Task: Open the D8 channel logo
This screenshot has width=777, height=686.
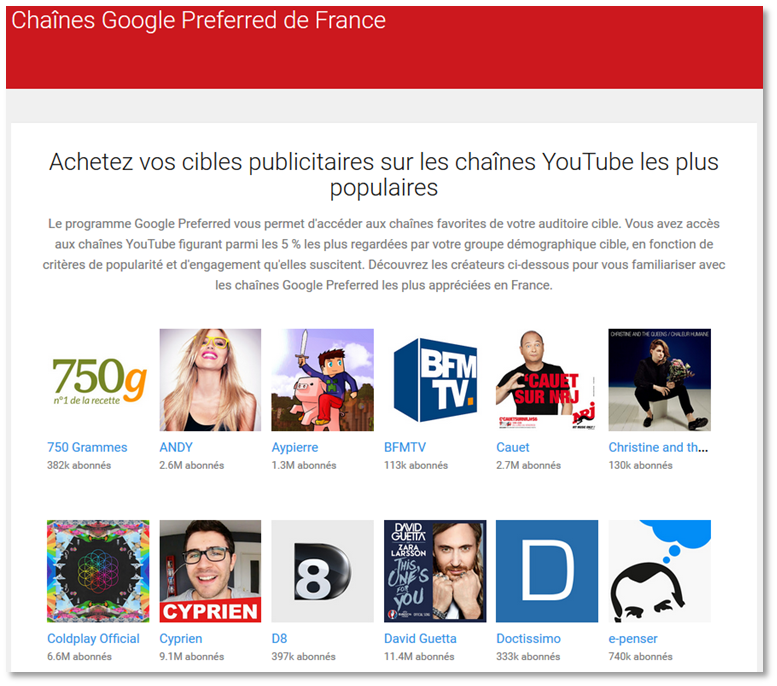Action: pyautogui.click(x=323, y=571)
